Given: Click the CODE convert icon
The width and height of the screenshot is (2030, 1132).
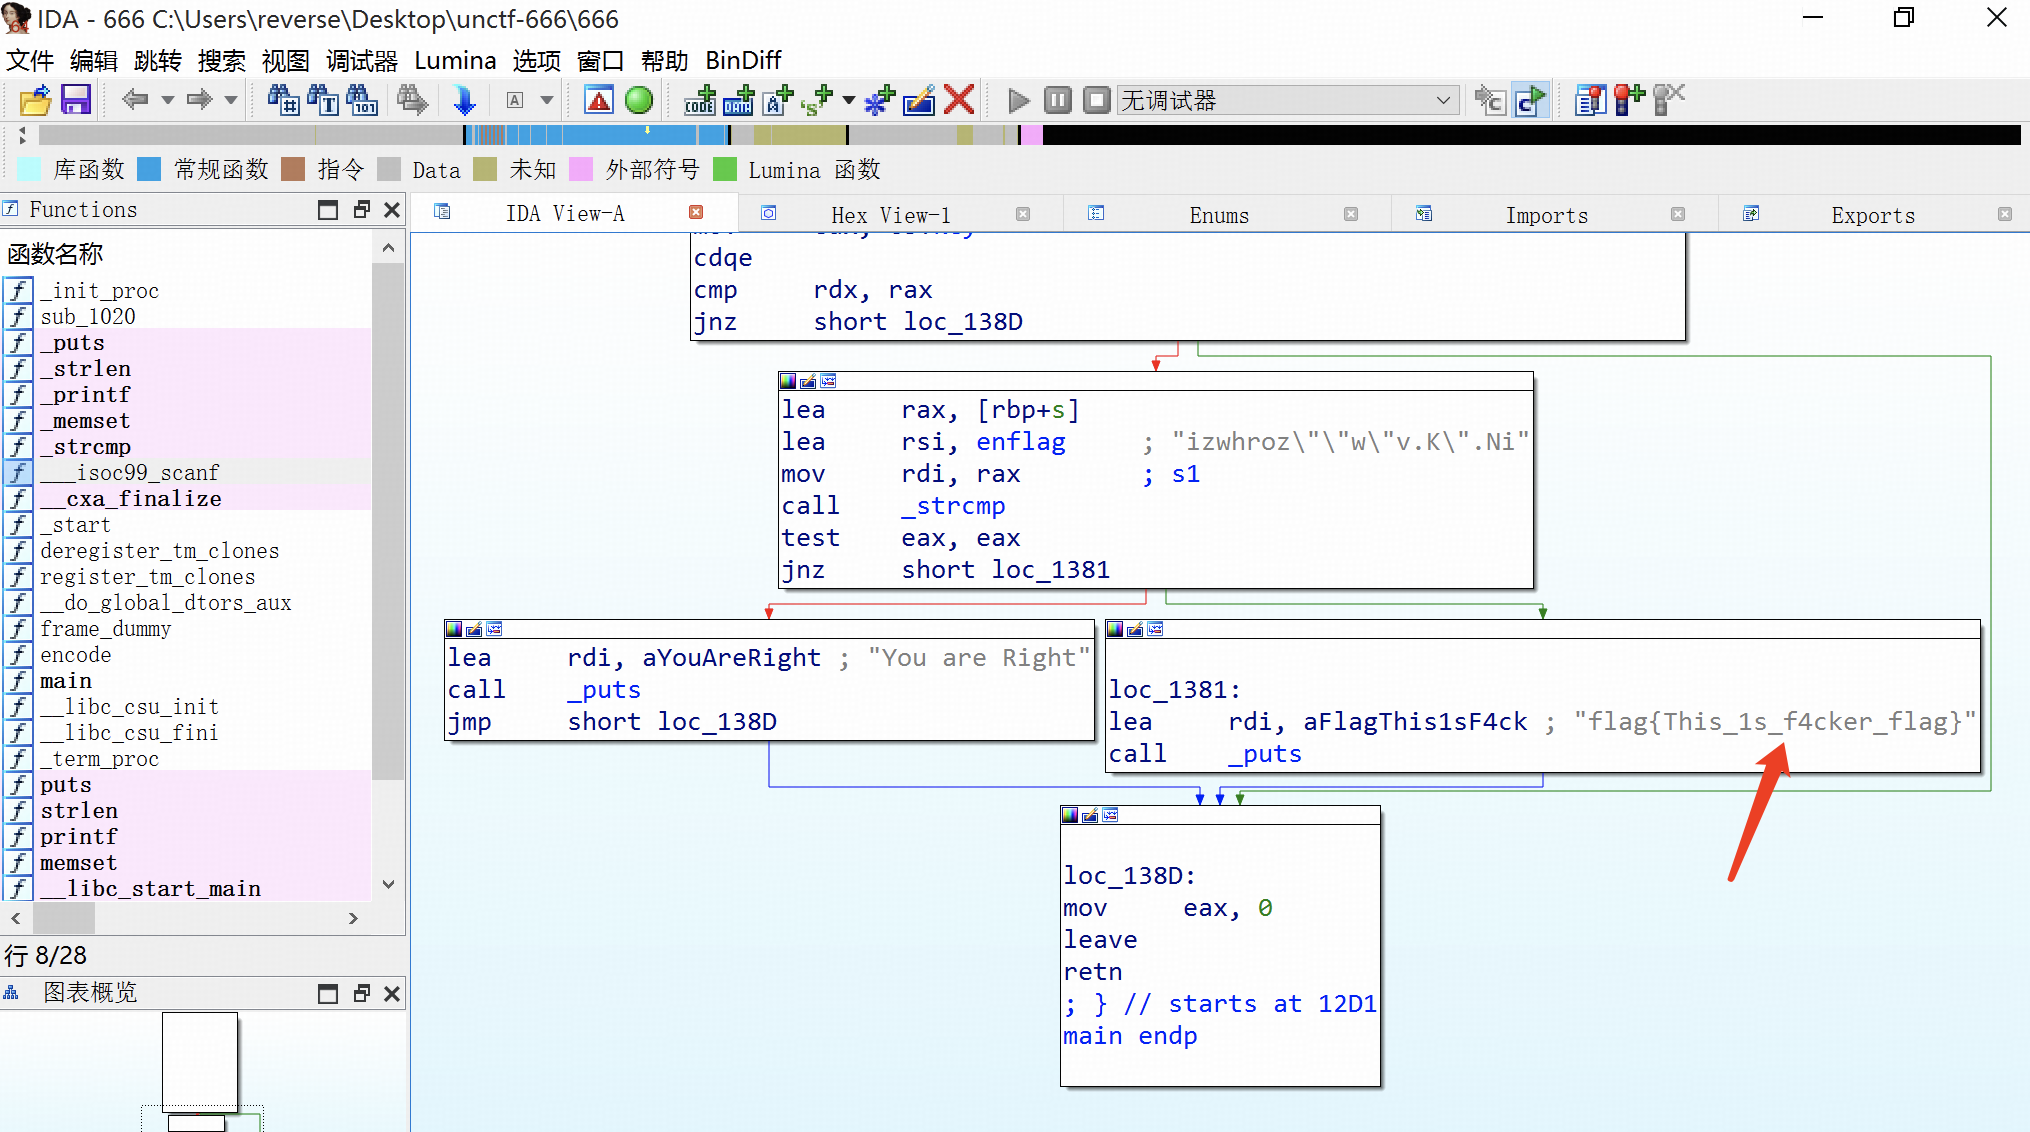Looking at the screenshot, I should pyautogui.click(x=699, y=100).
